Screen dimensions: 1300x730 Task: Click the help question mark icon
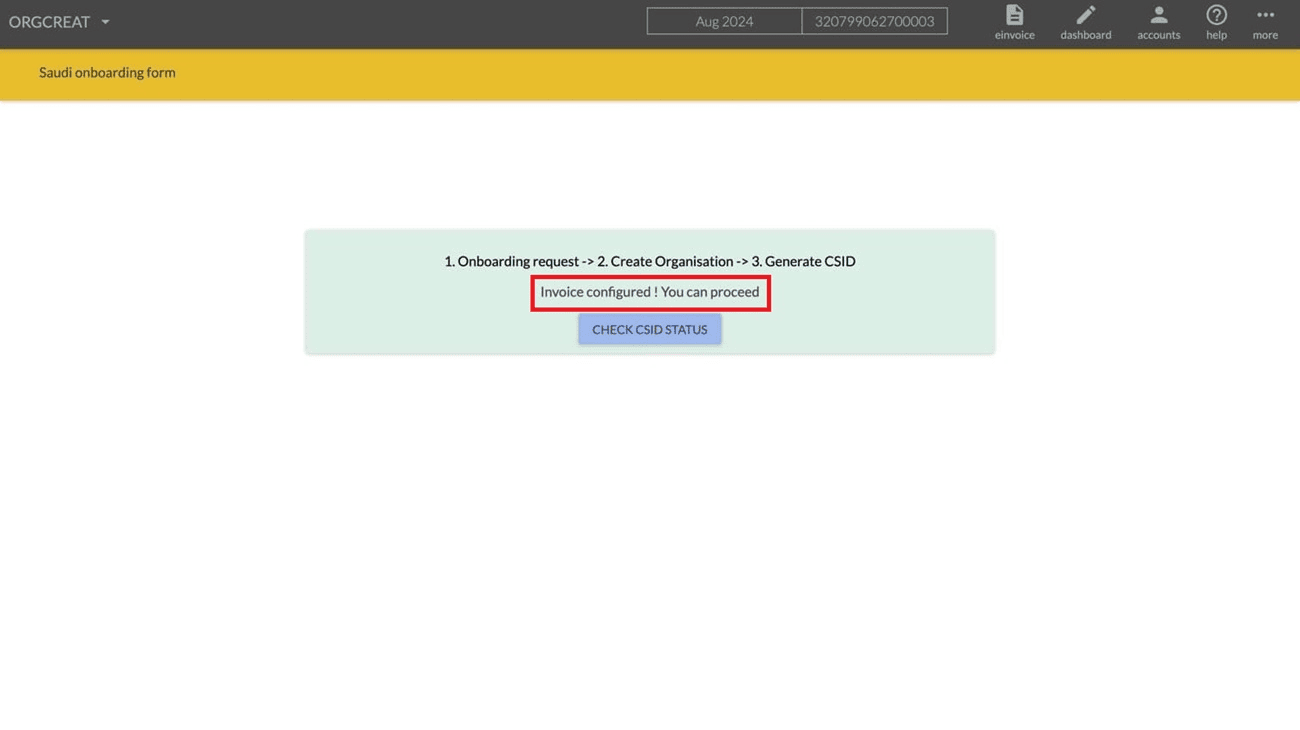pyautogui.click(x=1216, y=14)
